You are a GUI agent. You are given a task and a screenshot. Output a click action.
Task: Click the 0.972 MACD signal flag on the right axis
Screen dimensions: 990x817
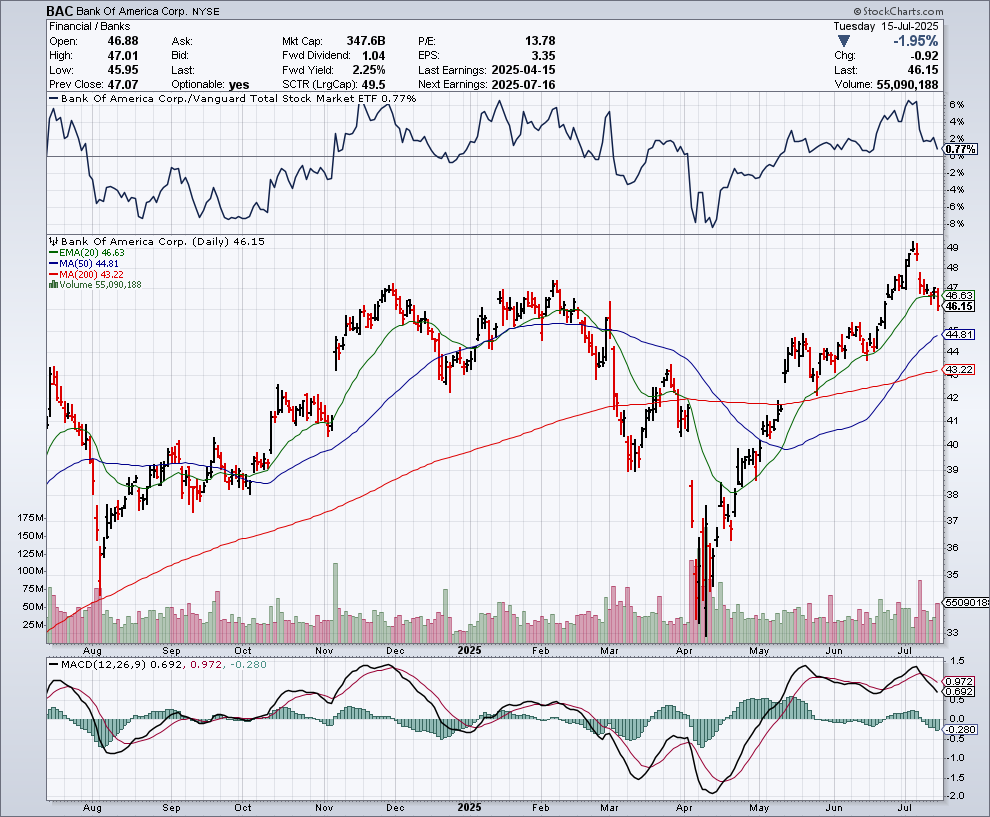[960, 682]
